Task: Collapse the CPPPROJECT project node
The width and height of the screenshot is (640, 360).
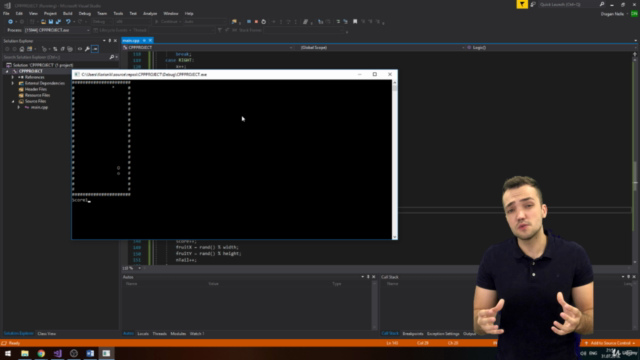Action: click(x=7, y=71)
